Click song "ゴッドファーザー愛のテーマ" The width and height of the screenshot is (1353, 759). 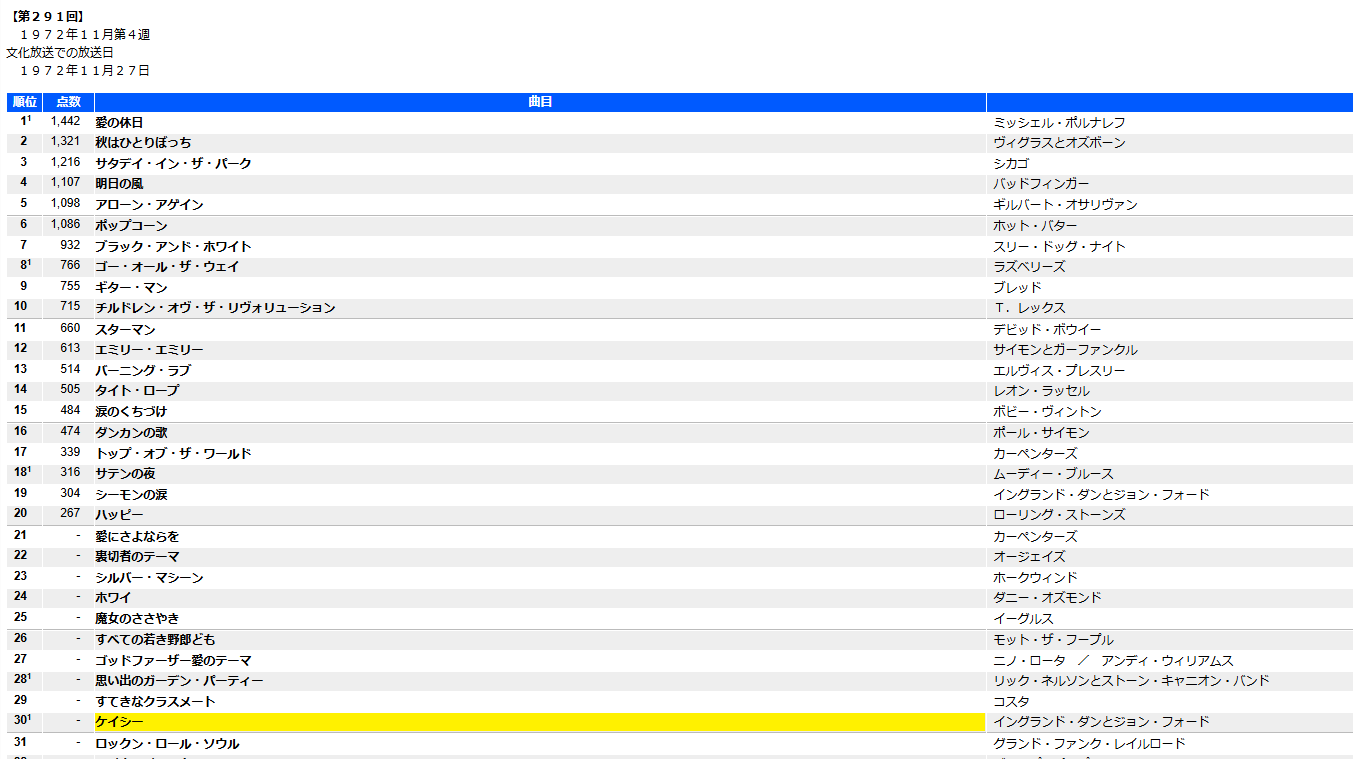pos(173,661)
